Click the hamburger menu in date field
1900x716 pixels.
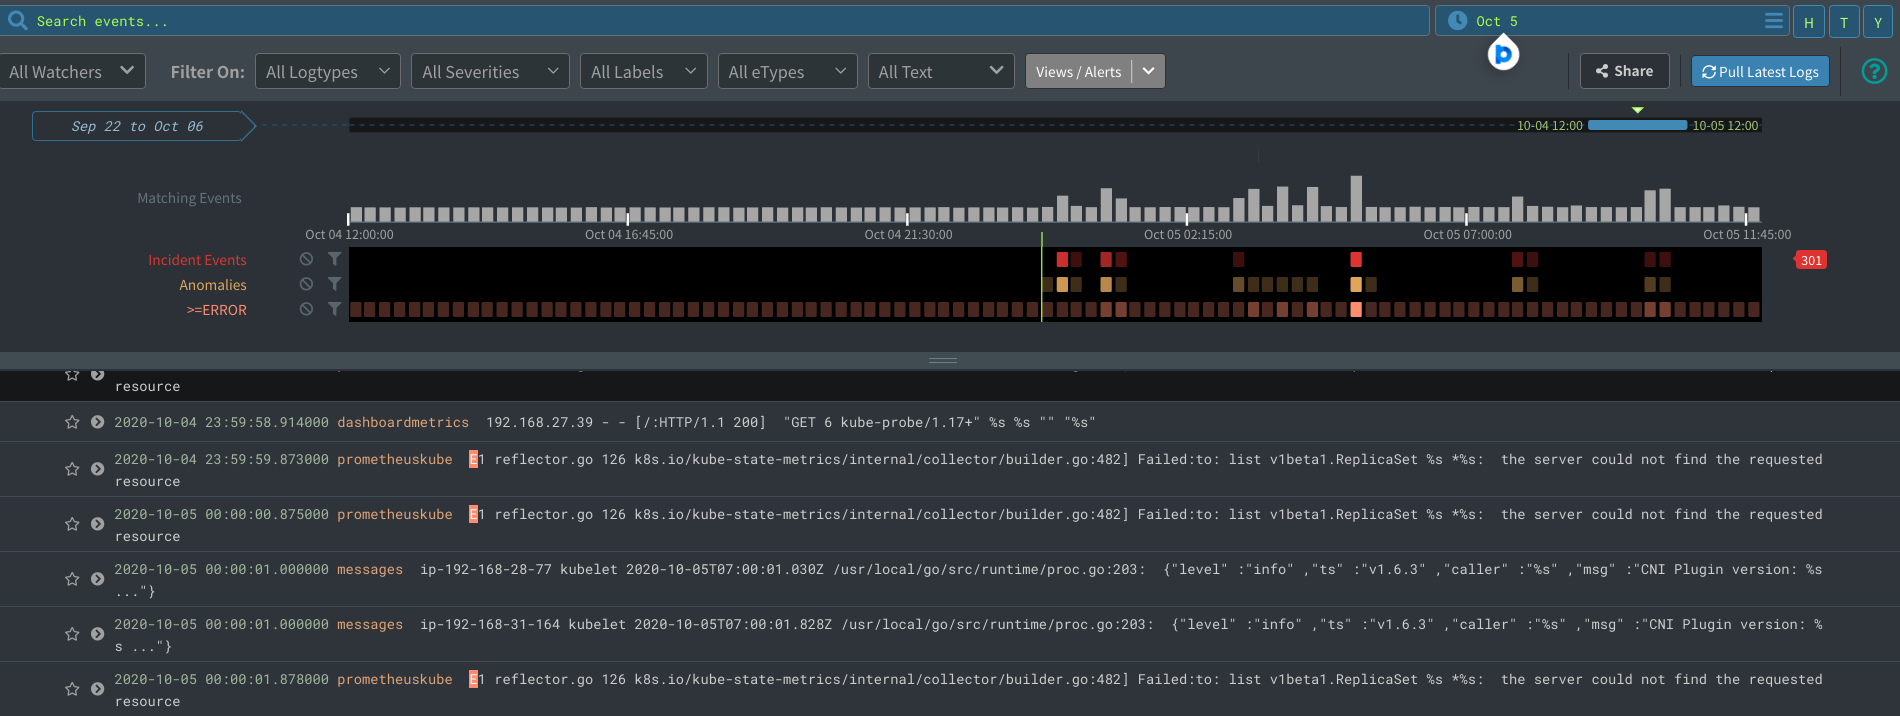1773,21
